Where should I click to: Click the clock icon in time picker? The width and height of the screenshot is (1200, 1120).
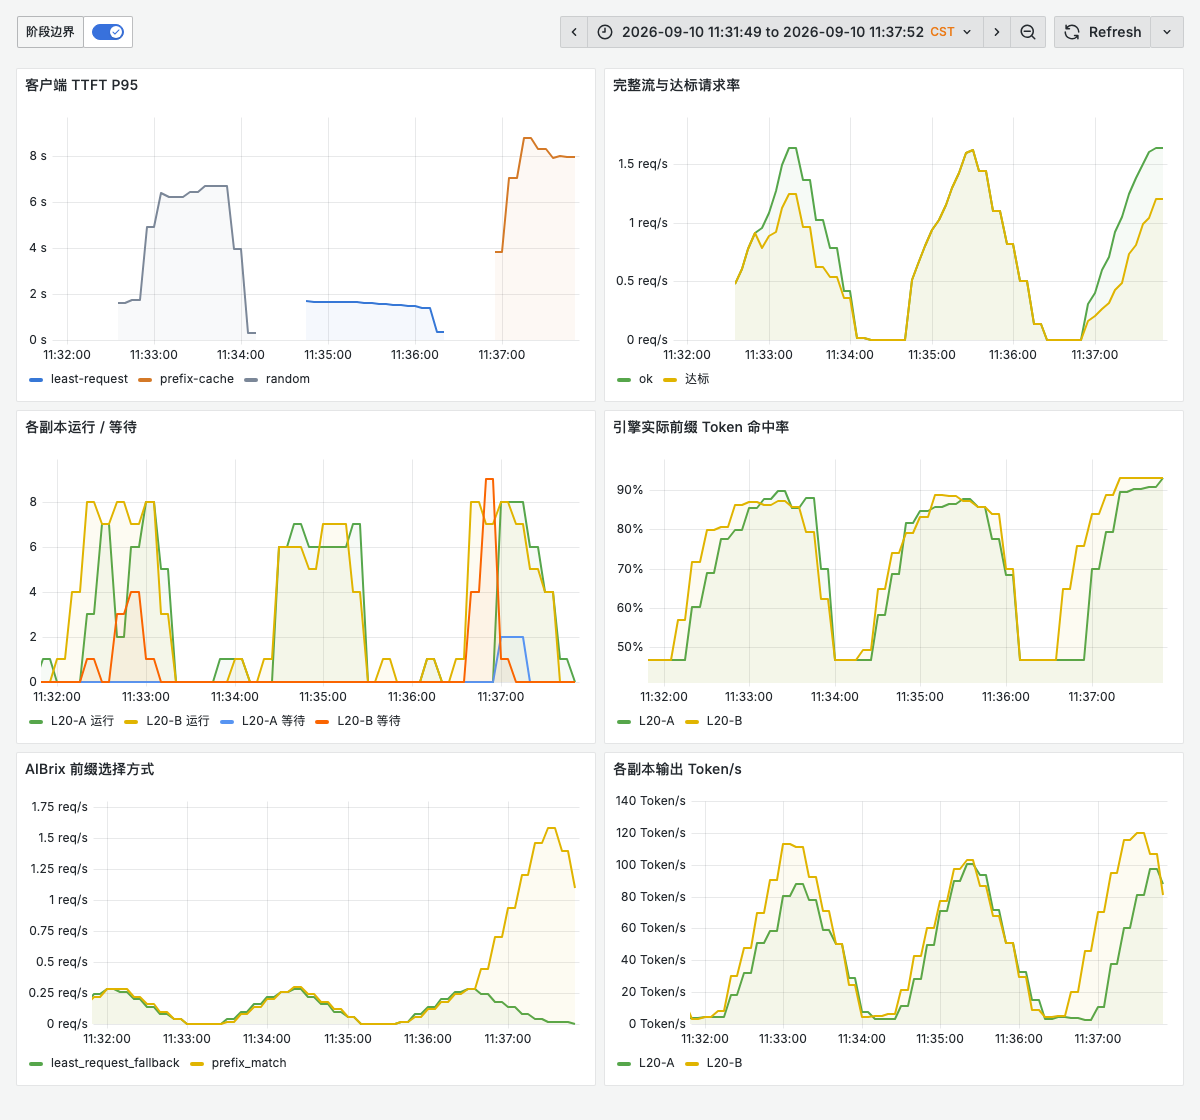tap(604, 32)
